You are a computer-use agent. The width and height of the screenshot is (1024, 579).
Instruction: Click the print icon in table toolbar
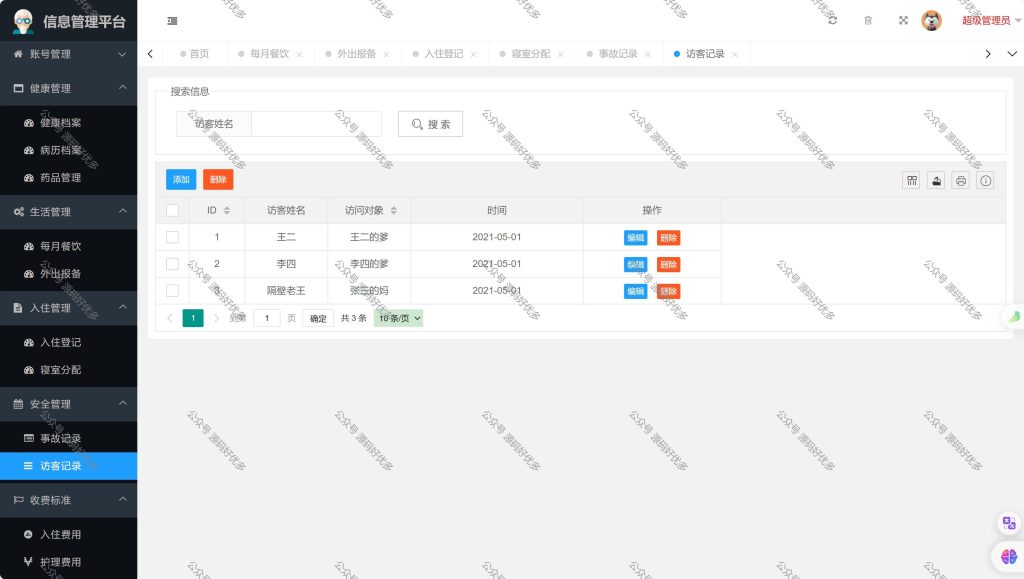pyautogui.click(x=961, y=181)
